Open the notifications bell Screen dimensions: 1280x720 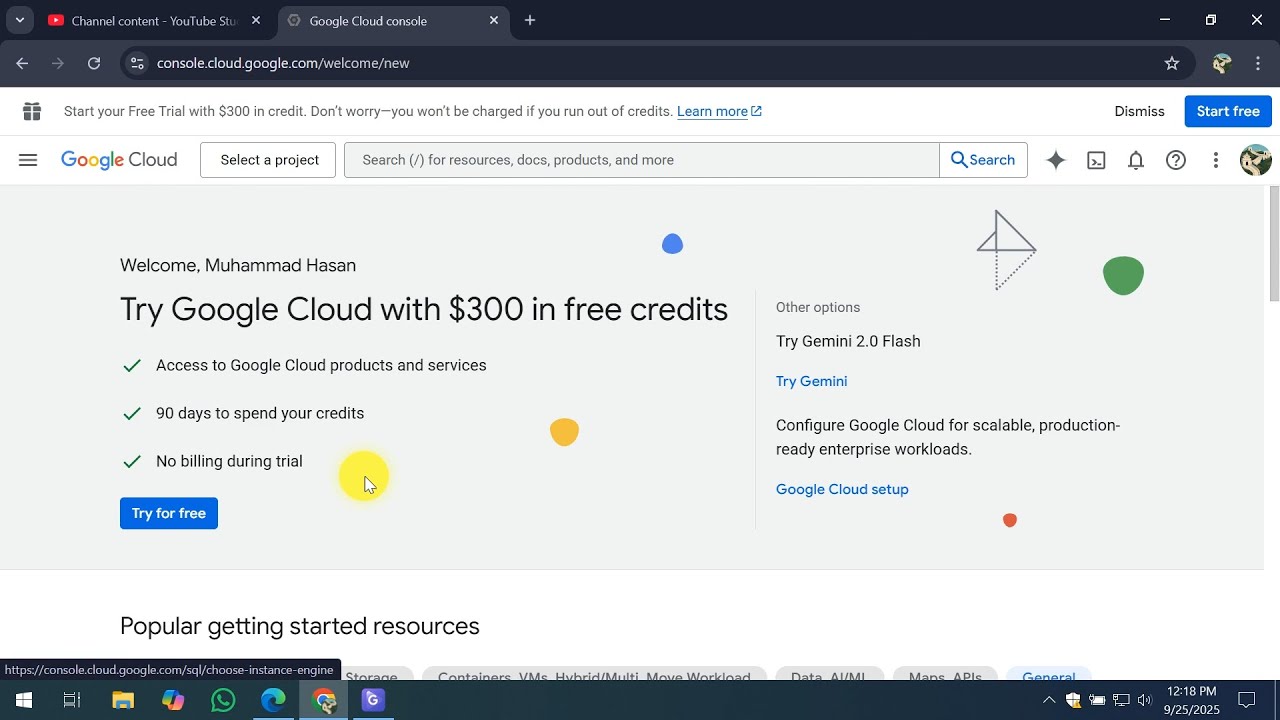tap(1136, 160)
